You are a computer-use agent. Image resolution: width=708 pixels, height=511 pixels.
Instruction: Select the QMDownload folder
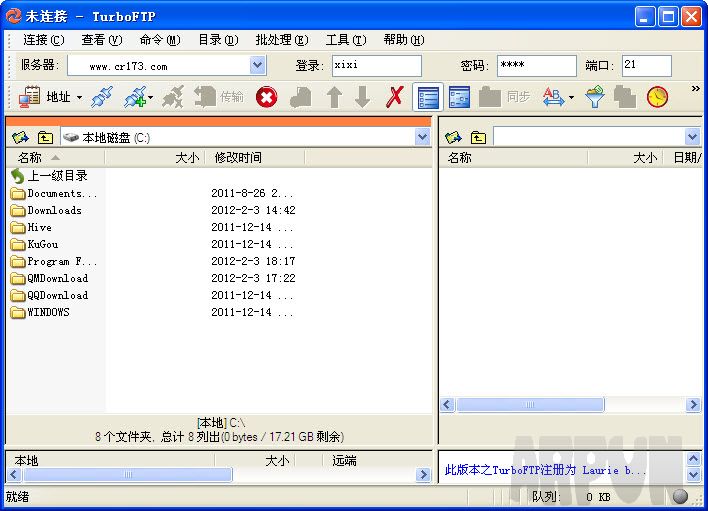pos(49,279)
